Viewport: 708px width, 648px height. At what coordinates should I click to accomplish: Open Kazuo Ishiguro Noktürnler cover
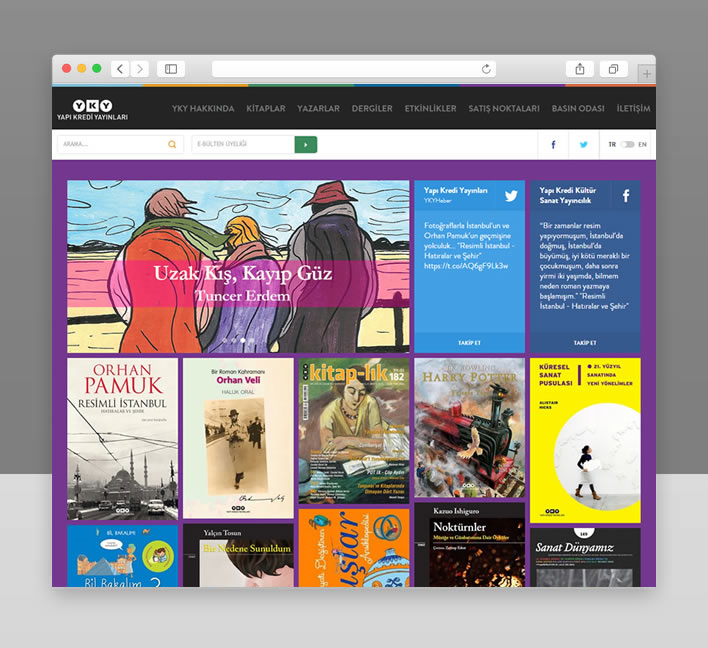pyautogui.click(x=470, y=545)
